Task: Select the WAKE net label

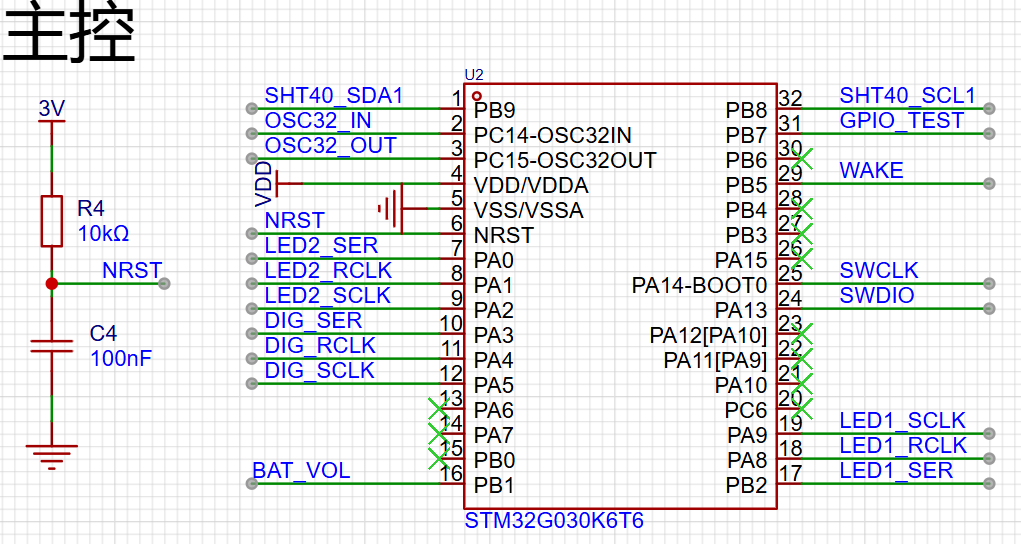Action: click(871, 171)
